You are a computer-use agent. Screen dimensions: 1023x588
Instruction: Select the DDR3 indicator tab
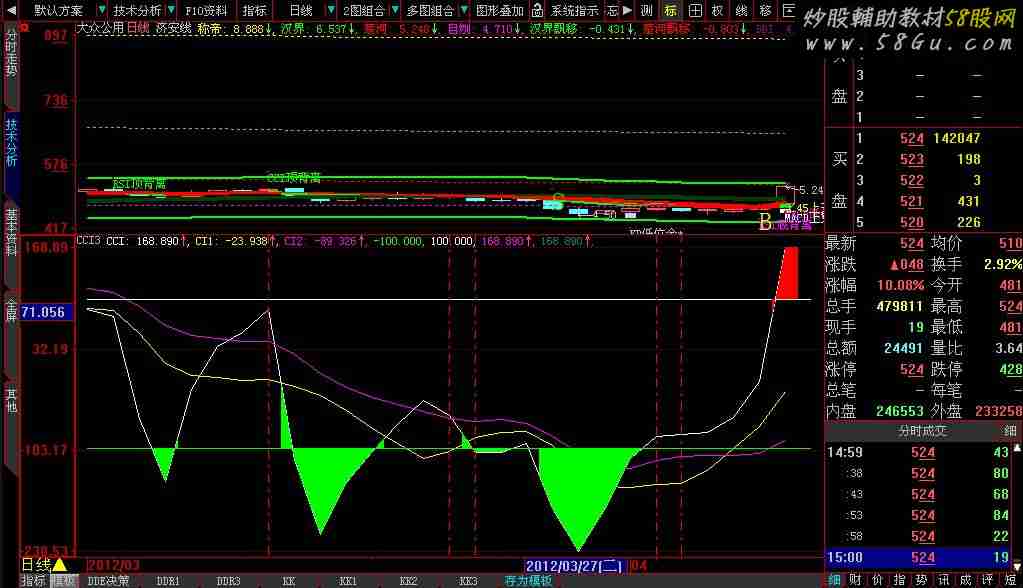[x=228, y=581]
